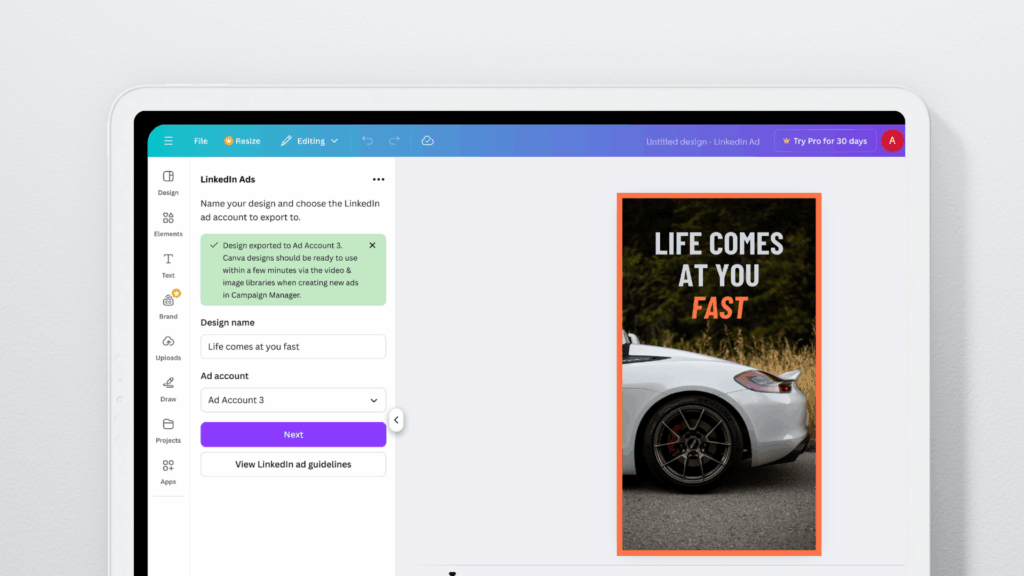Select the Untitled design - LinkedIn Ad title
Screen dimensions: 1024x576
pyautogui.click(x=703, y=142)
